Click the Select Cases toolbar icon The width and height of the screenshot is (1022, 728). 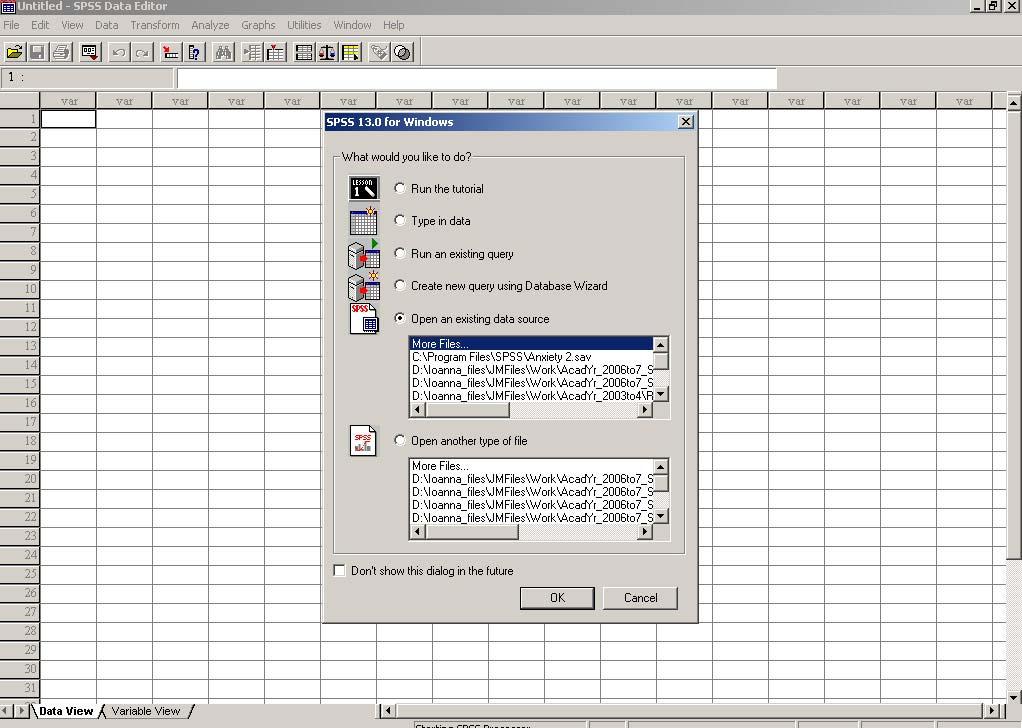click(351, 52)
